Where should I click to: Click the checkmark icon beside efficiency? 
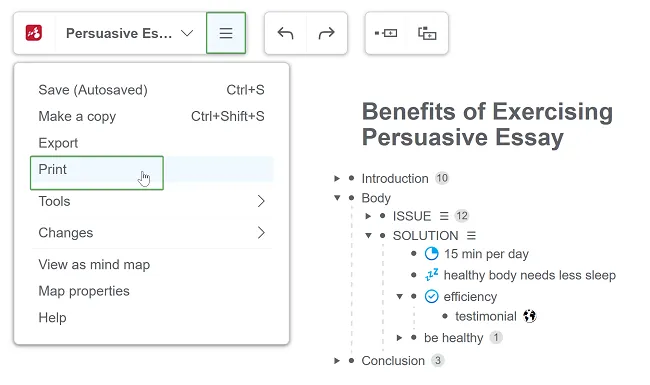click(432, 296)
